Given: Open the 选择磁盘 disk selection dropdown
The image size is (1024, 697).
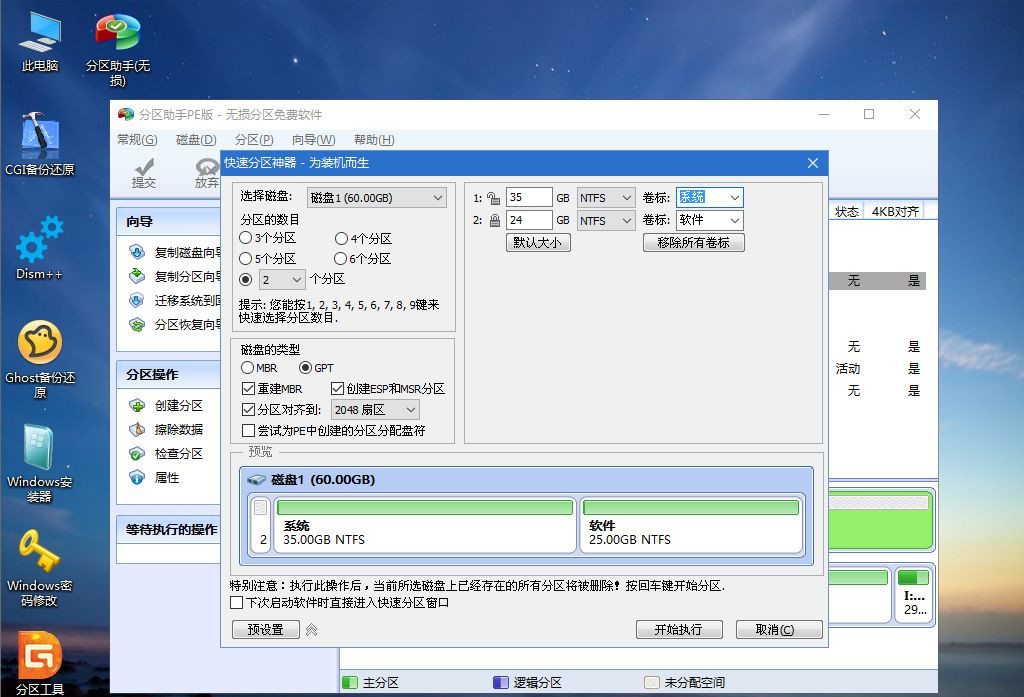Looking at the screenshot, I should click(438, 197).
